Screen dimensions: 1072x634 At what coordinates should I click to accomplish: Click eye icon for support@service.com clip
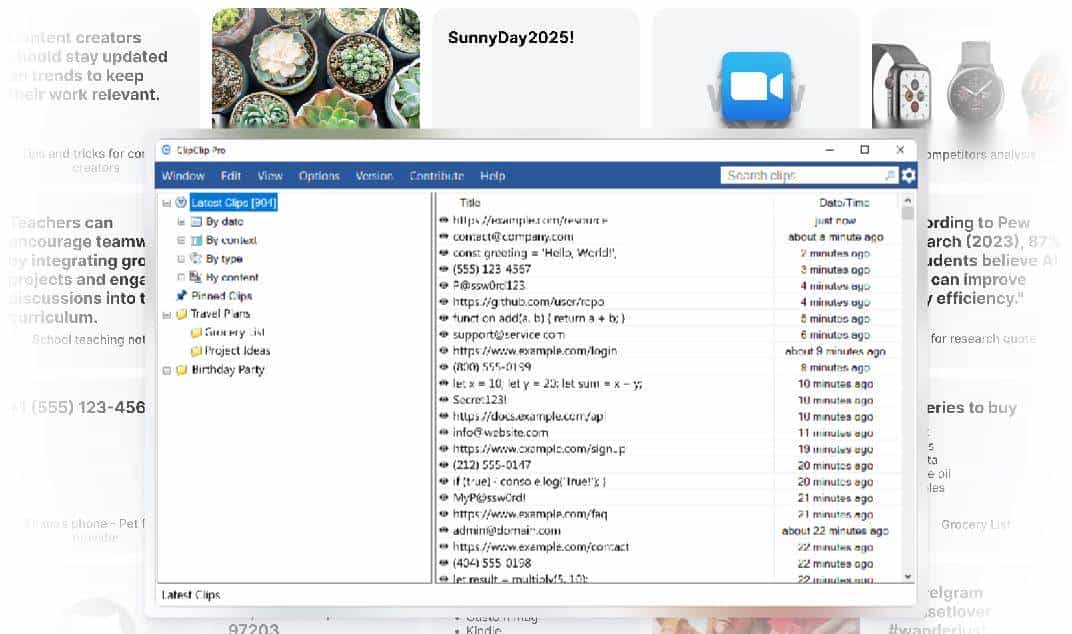tap(444, 334)
